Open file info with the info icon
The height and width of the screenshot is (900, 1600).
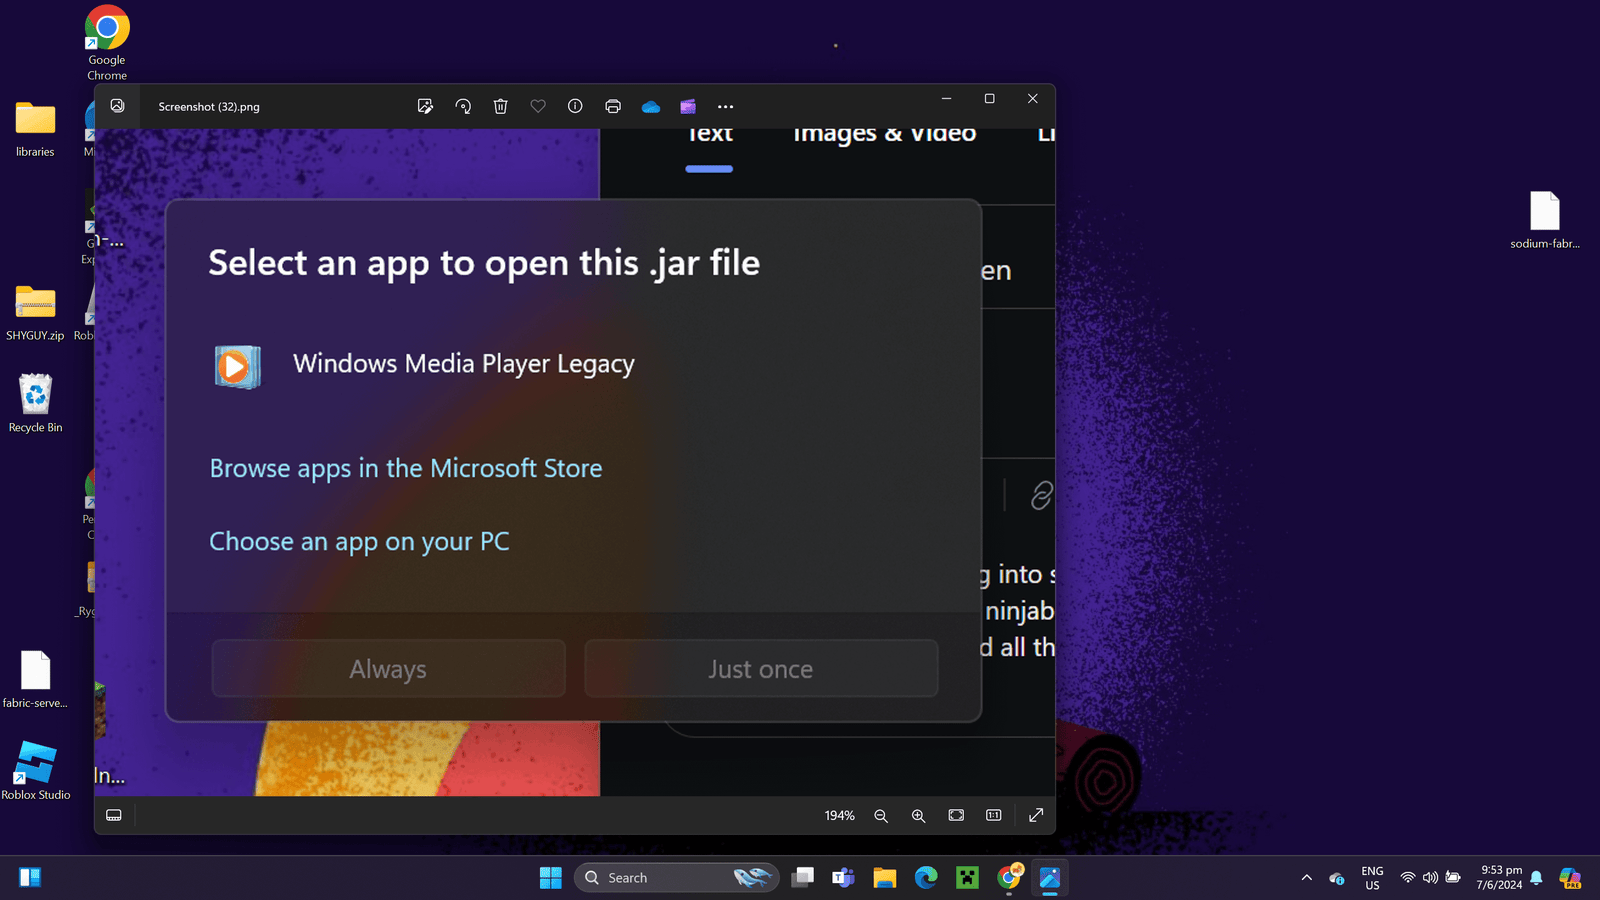575,107
